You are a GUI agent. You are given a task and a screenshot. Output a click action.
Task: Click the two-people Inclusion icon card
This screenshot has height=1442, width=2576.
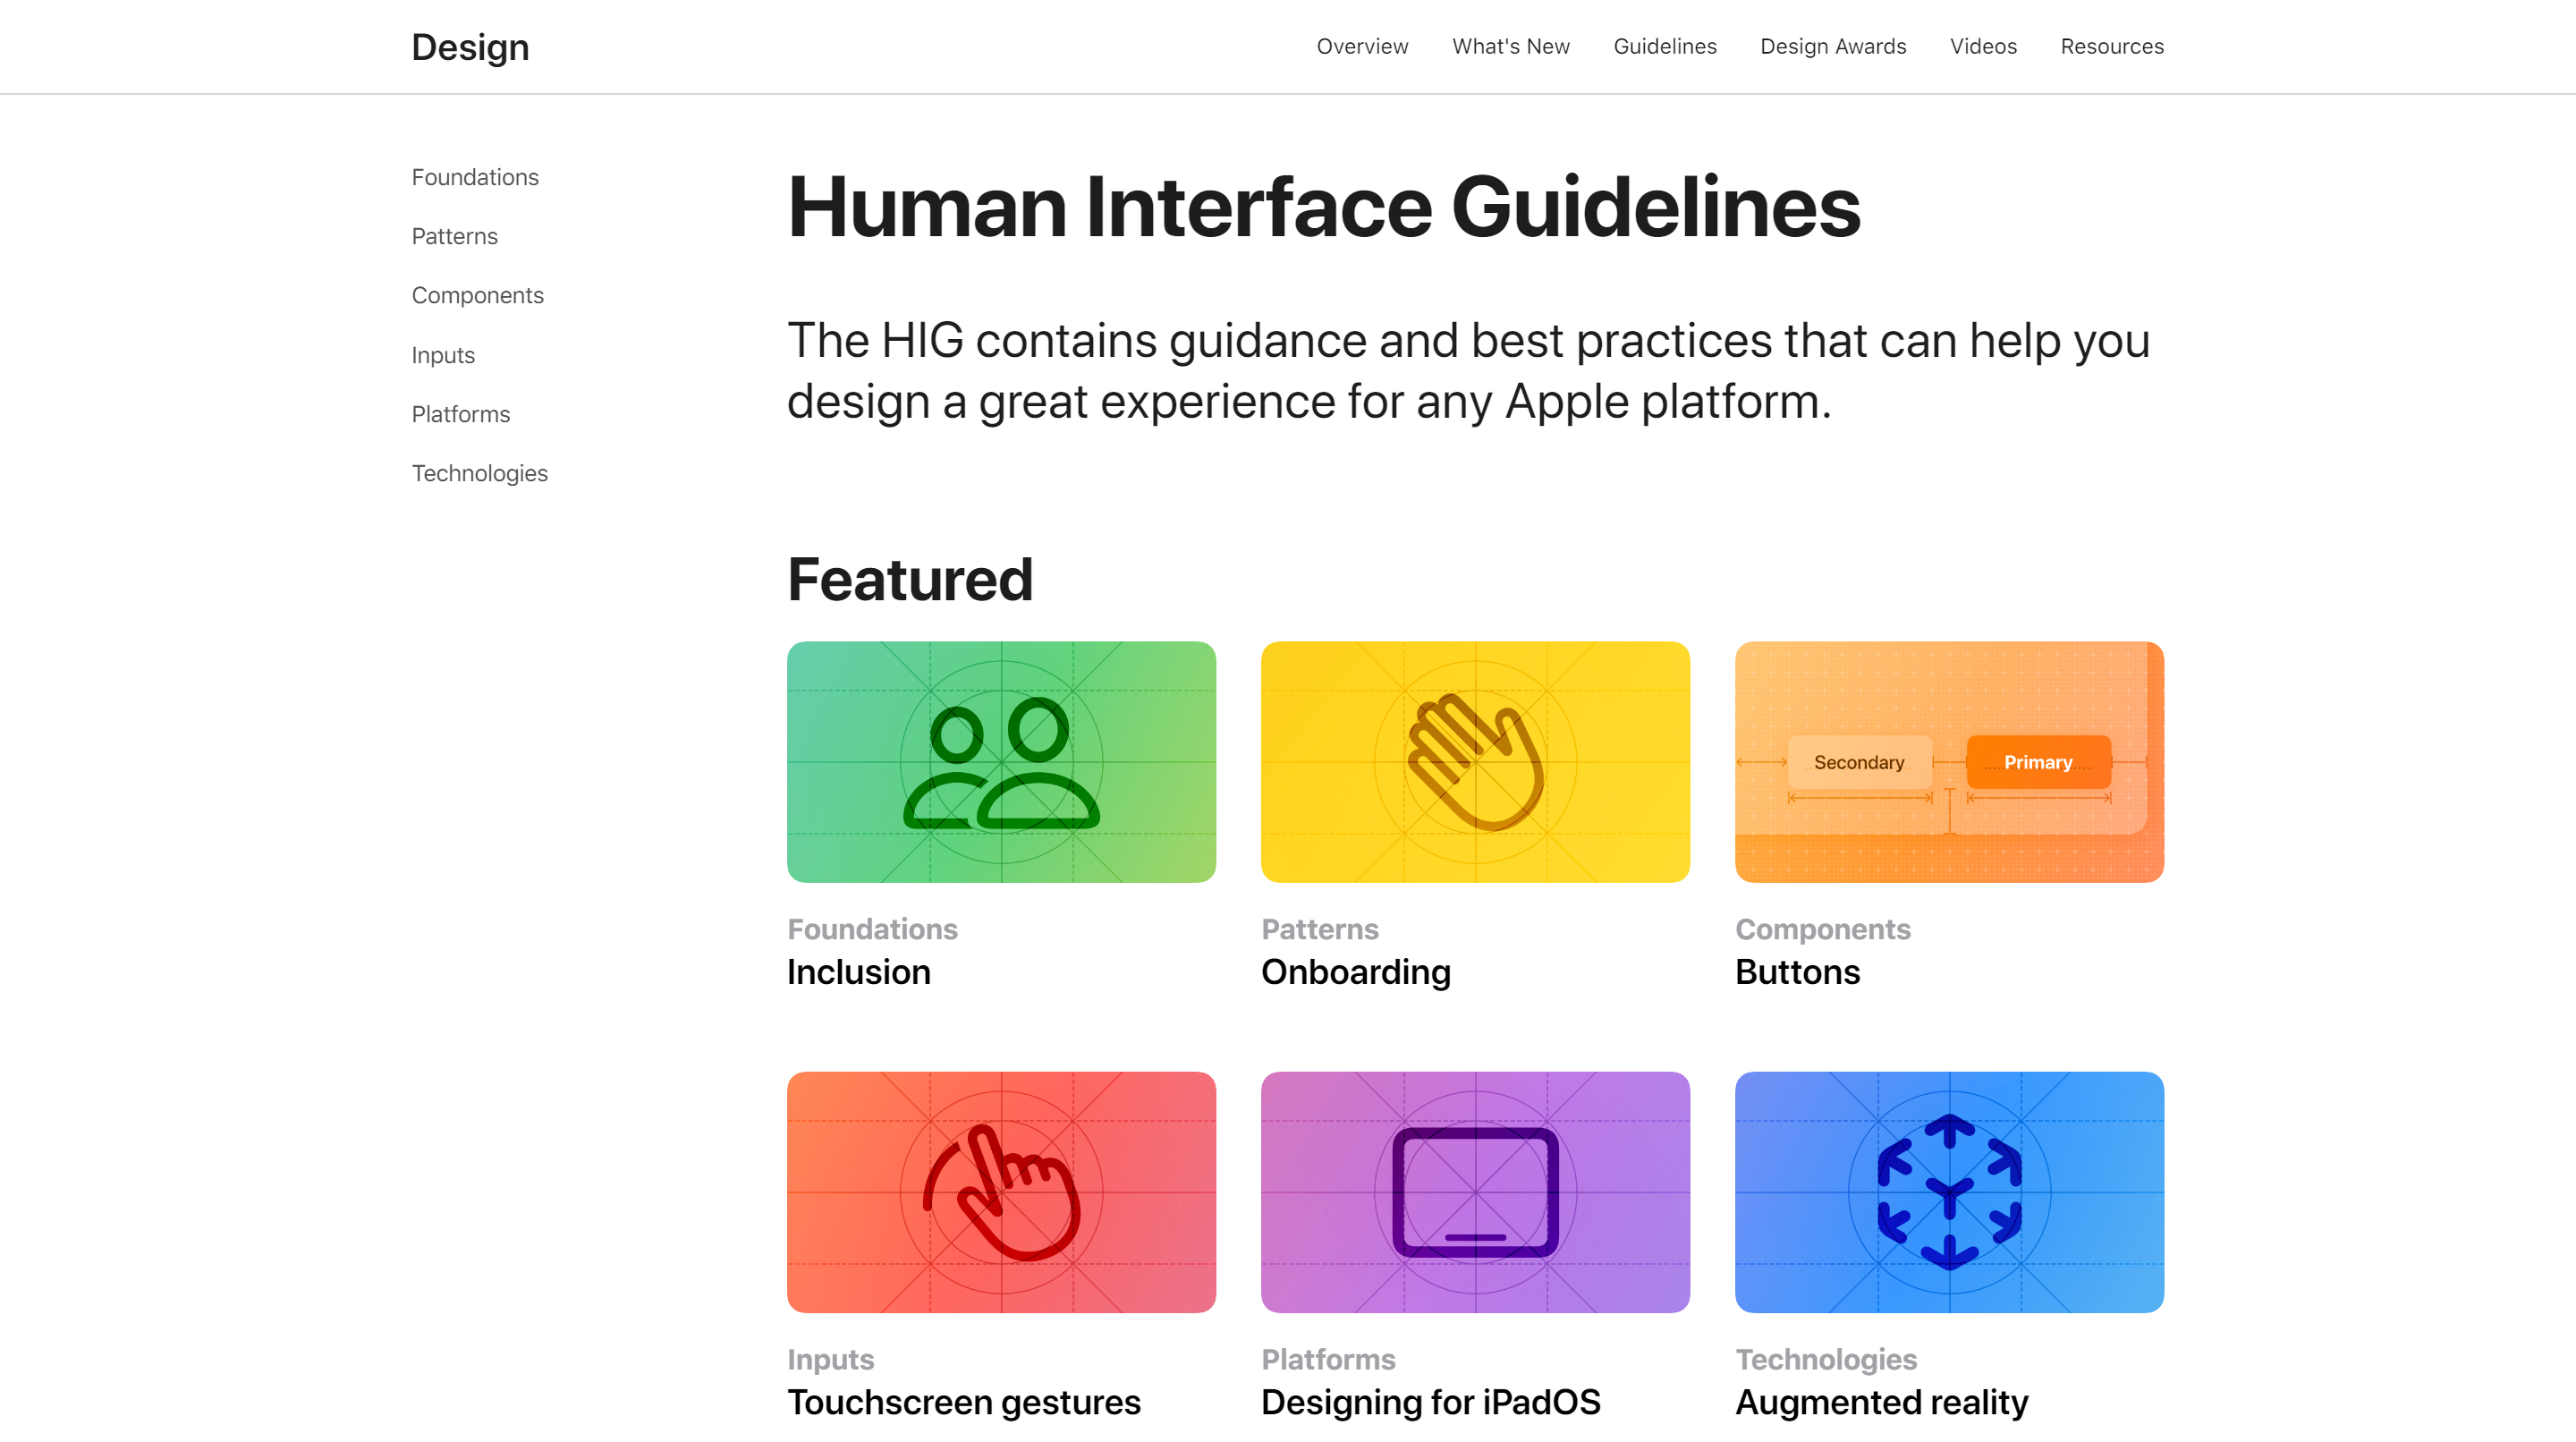click(x=1001, y=762)
